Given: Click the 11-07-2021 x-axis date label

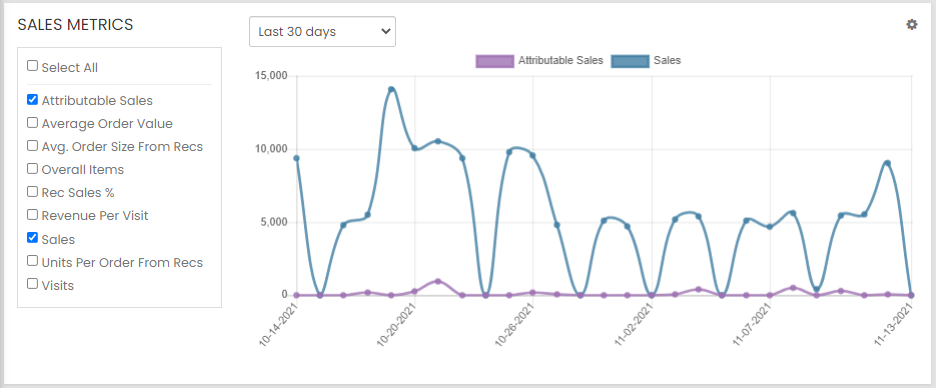Looking at the screenshot, I should click(752, 325).
